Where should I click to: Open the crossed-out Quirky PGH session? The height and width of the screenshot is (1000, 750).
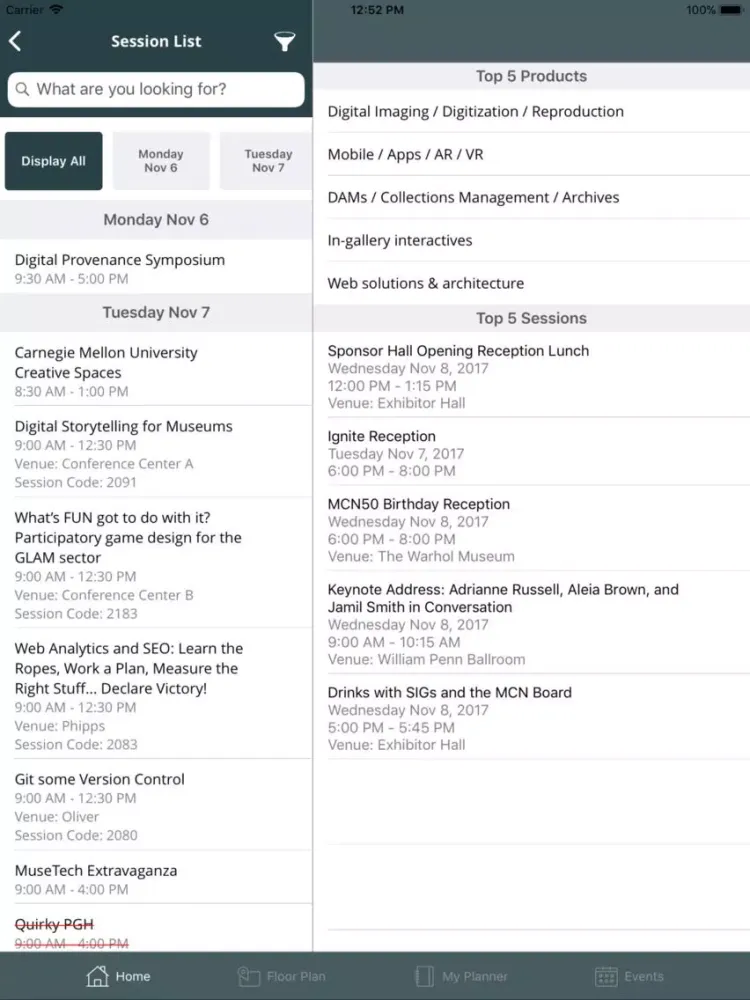point(156,929)
